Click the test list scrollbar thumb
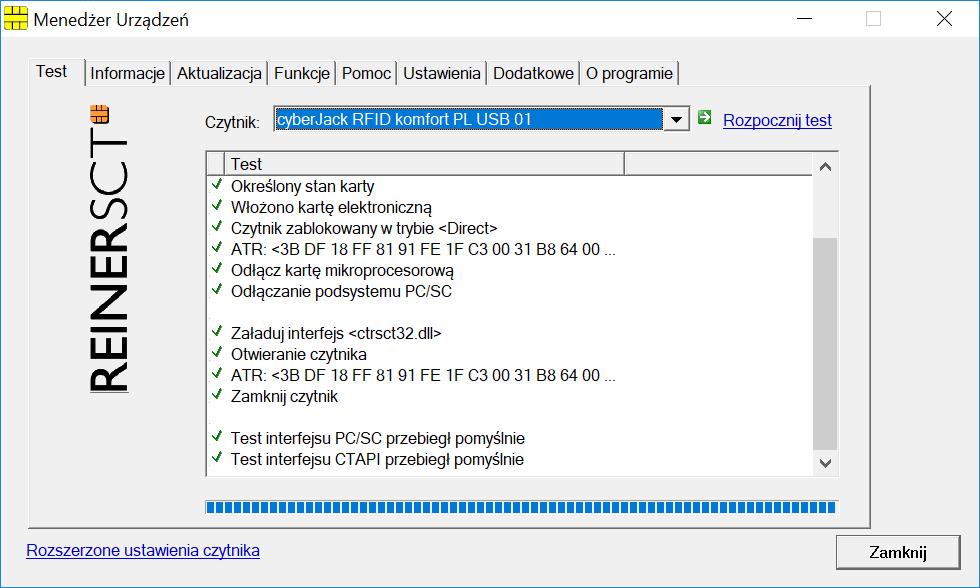The height and width of the screenshot is (588, 980). tap(825, 344)
